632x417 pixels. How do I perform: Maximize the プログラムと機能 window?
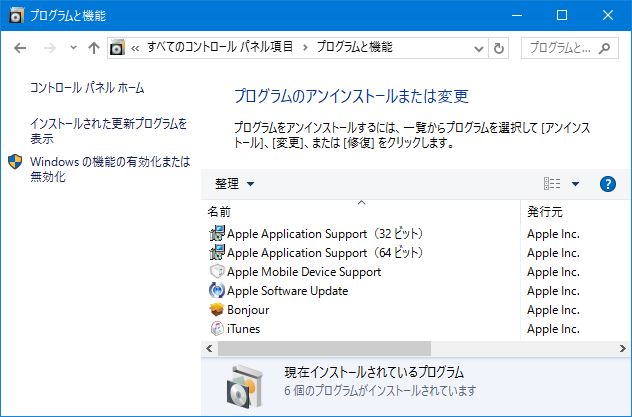click(x=562, y=15)
